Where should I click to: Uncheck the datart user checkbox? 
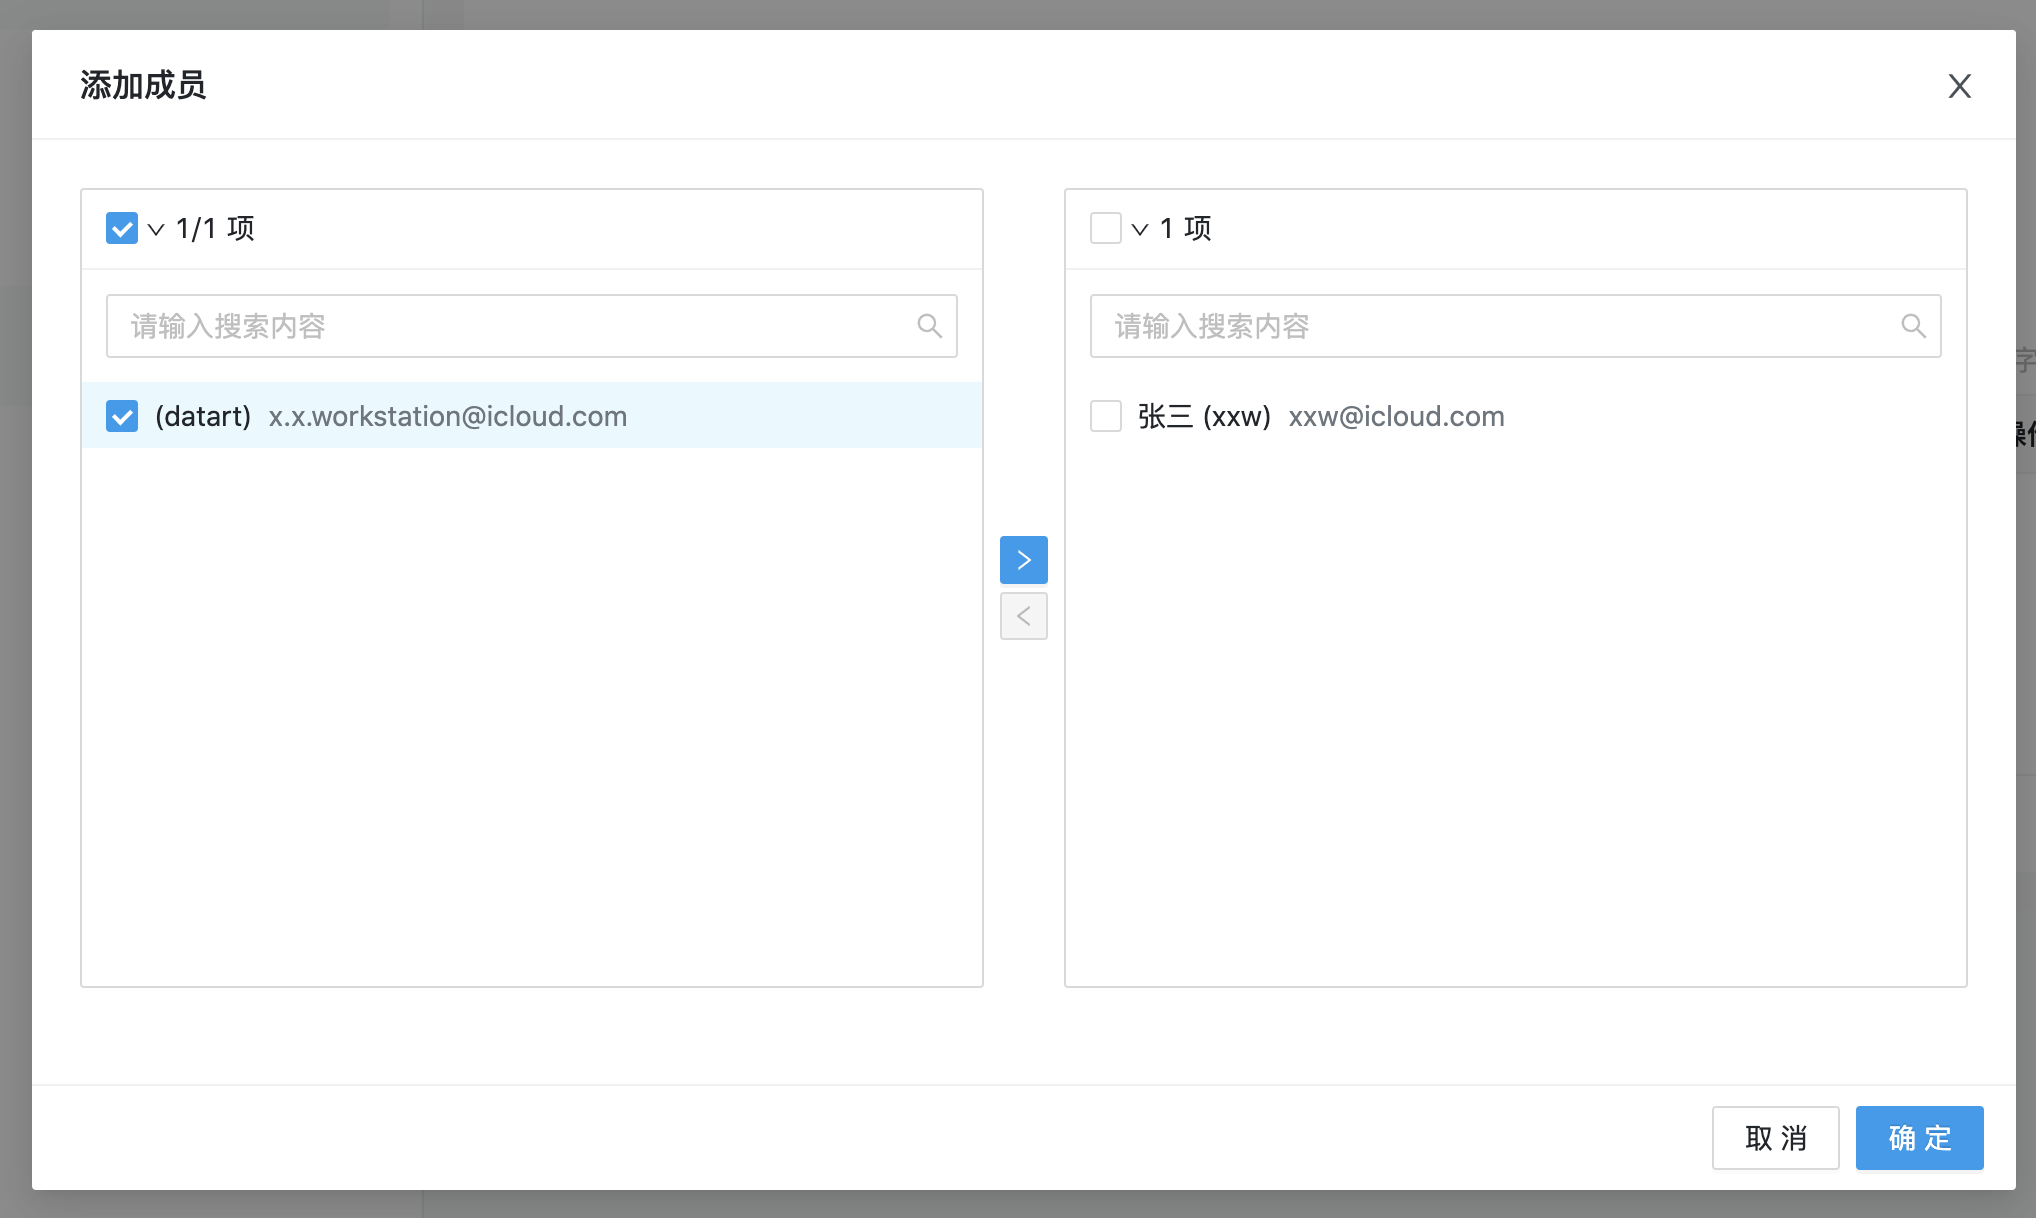pos(122,416)
